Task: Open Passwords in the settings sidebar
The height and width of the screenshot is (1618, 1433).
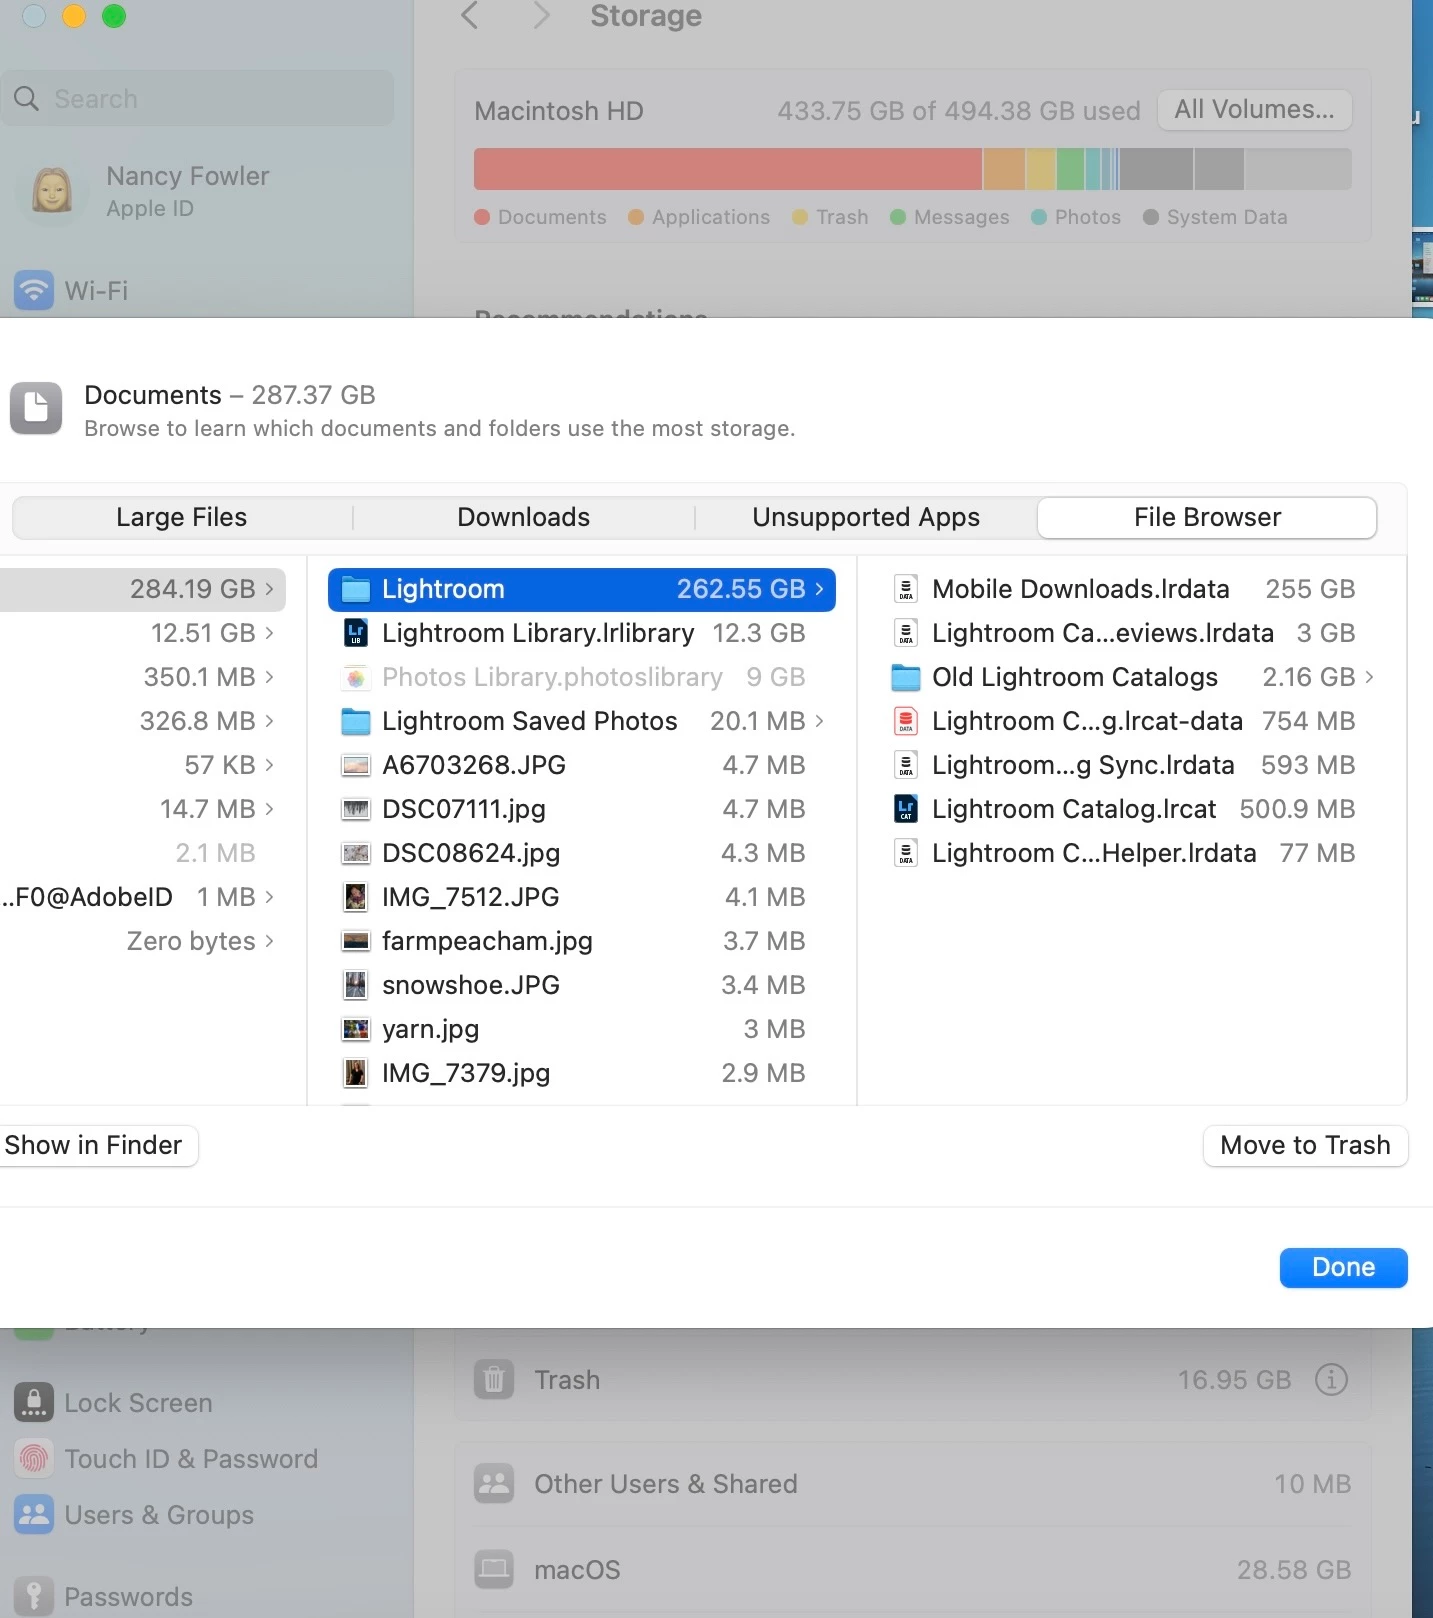Action: click(x=128, y=1597)
